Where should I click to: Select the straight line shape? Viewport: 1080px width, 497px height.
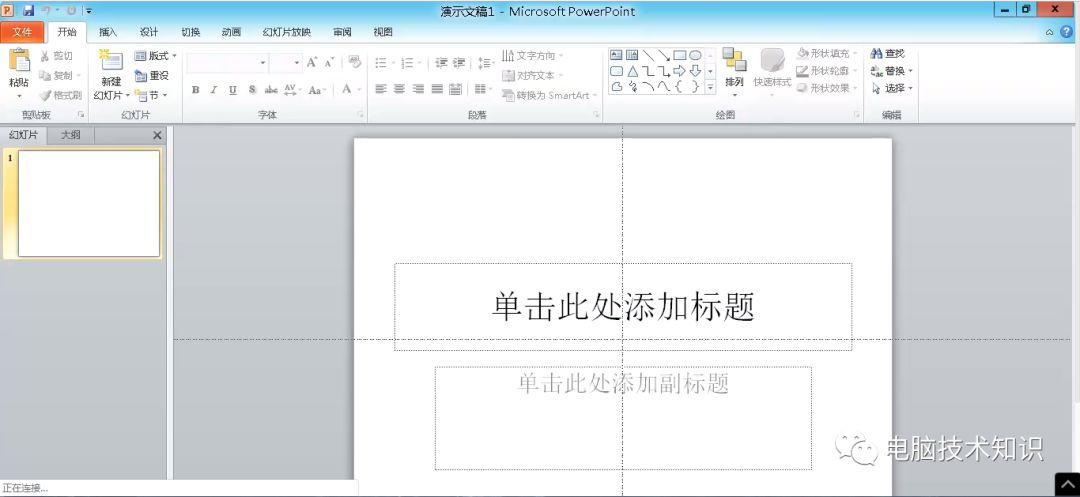point(648,55)
